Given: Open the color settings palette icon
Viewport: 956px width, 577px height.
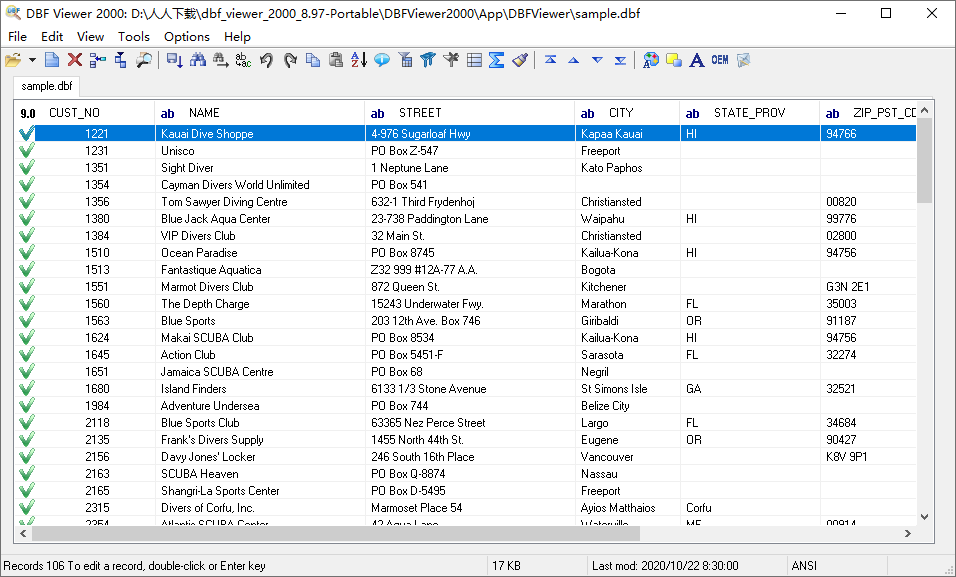Looking at the screenshot, I should coord(651,60).
